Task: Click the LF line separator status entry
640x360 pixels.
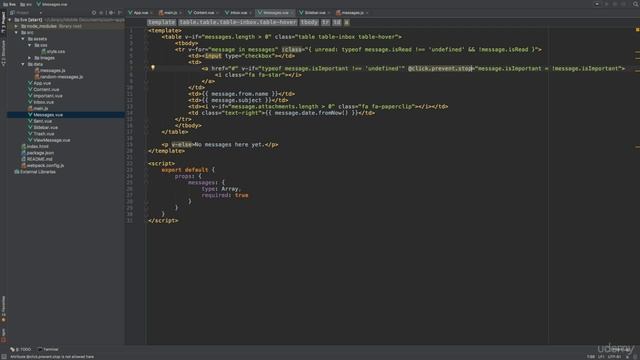Action: [x=601, y=357]
